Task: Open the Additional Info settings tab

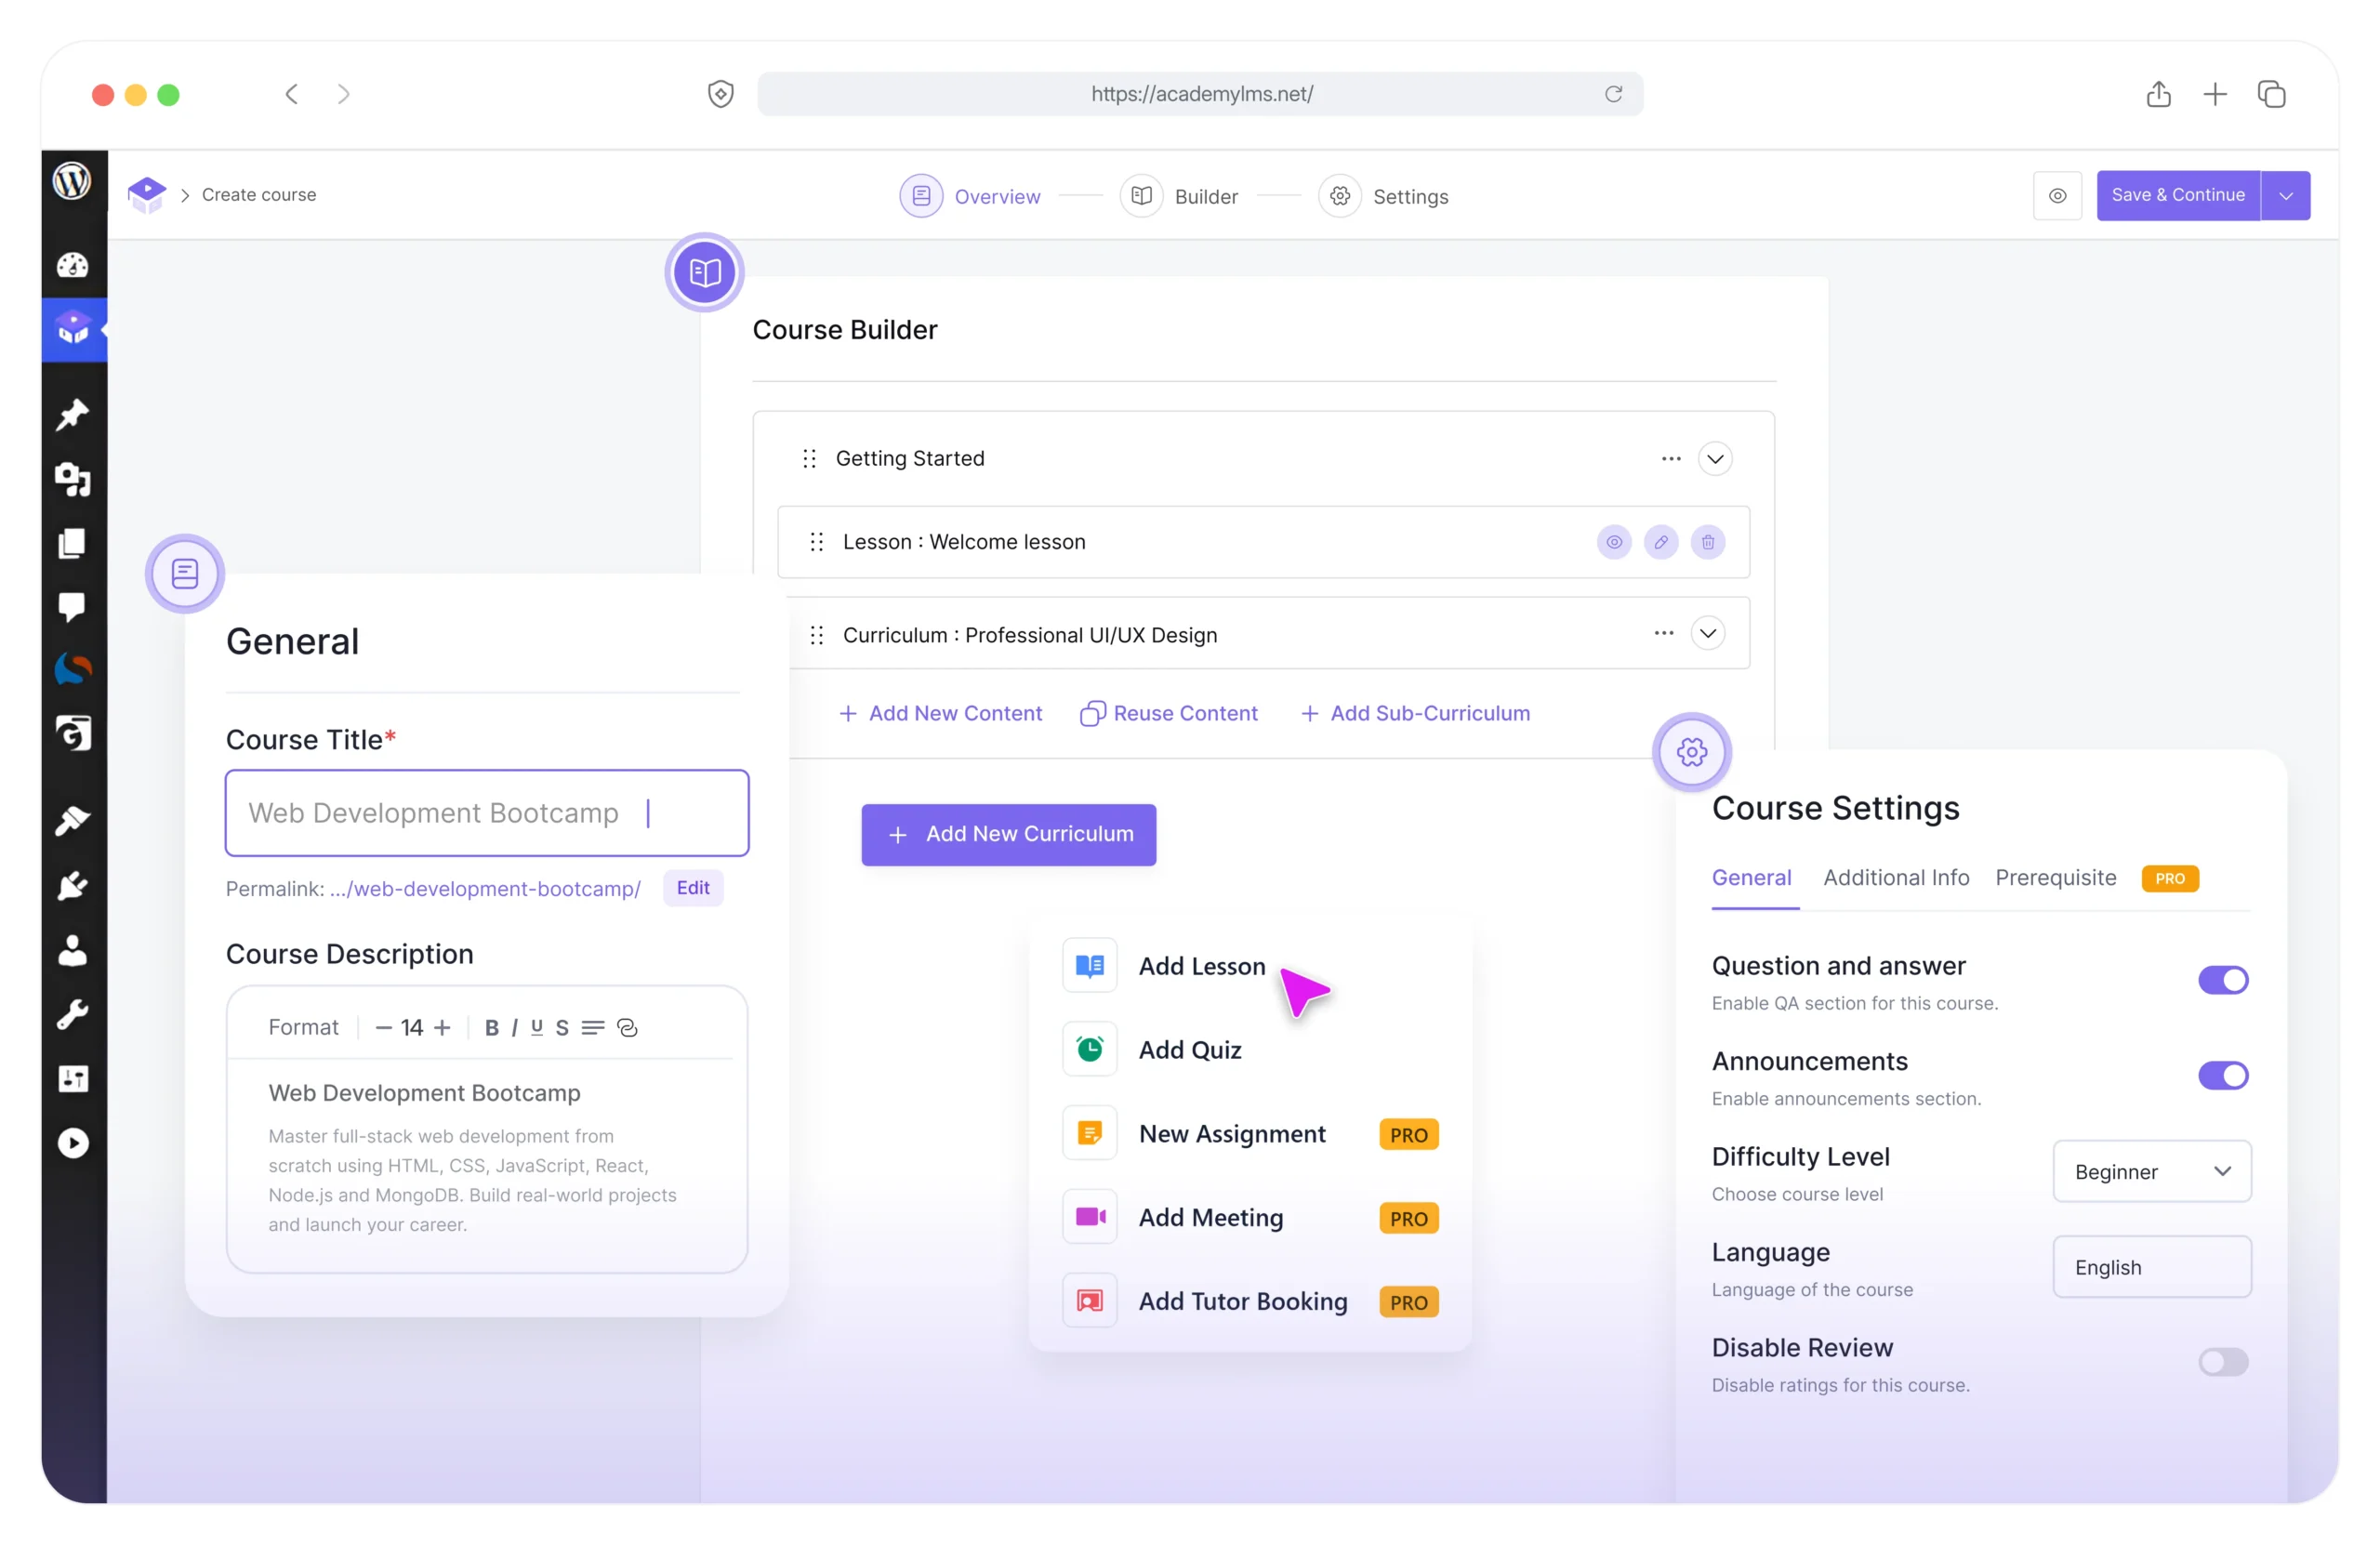Action: (x=1896, y=877)
